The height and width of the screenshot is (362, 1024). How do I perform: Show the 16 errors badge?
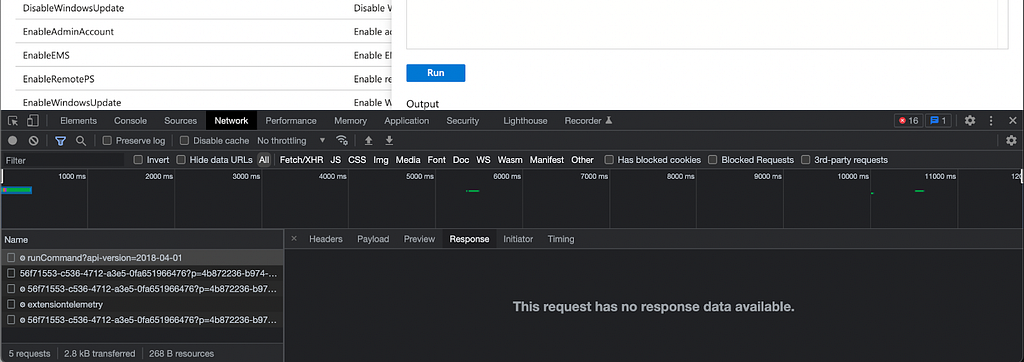point(908,121)
